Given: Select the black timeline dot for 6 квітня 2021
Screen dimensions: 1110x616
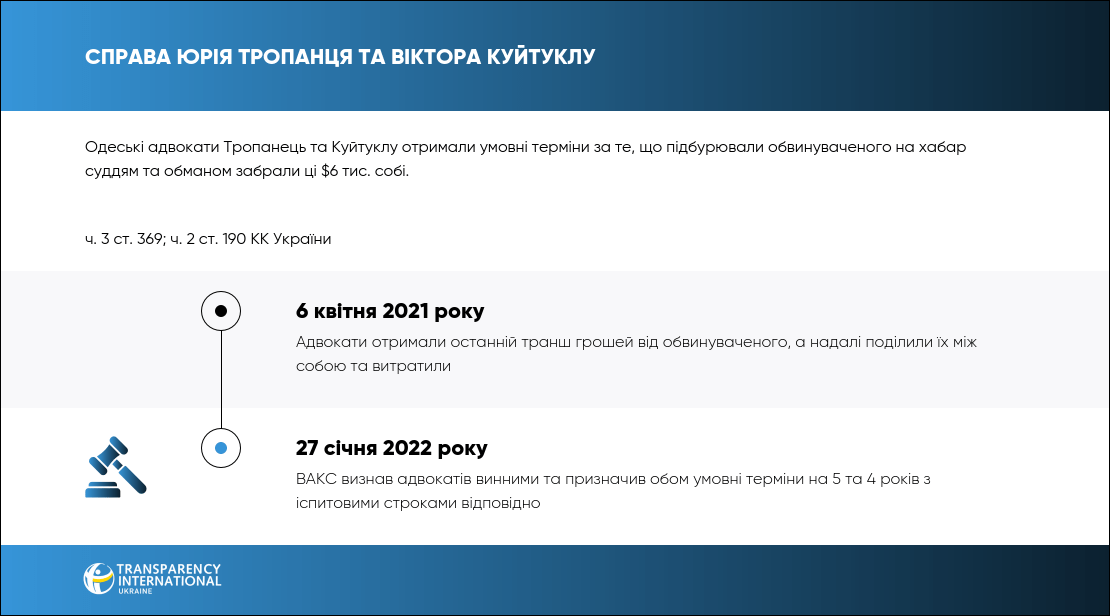Looking at the screenshot, I should tap(221, 311).
